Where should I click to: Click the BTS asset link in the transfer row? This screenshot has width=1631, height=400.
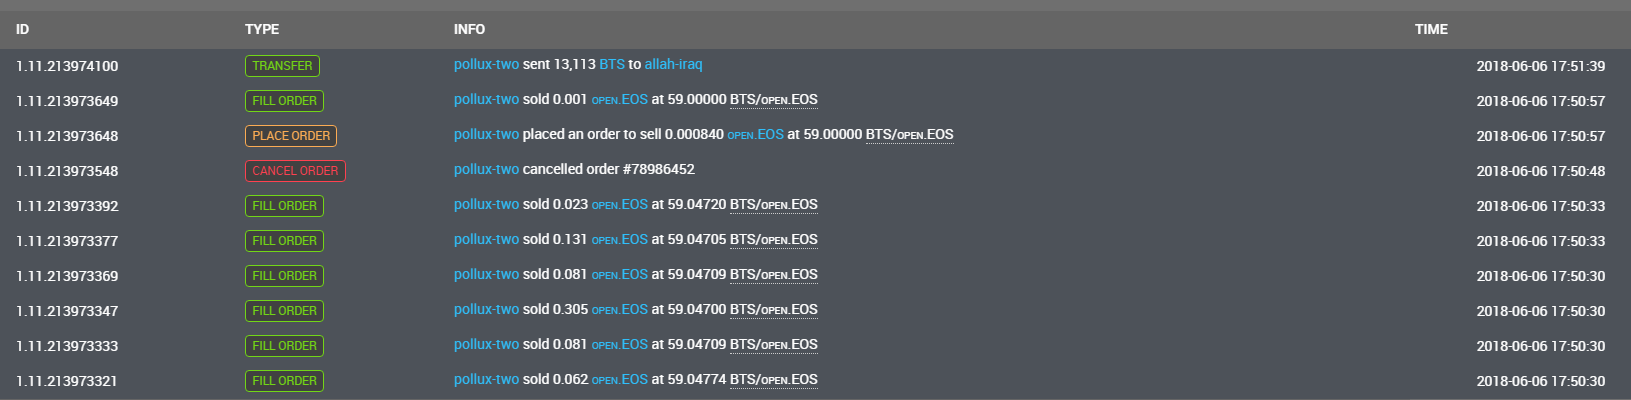612,64
